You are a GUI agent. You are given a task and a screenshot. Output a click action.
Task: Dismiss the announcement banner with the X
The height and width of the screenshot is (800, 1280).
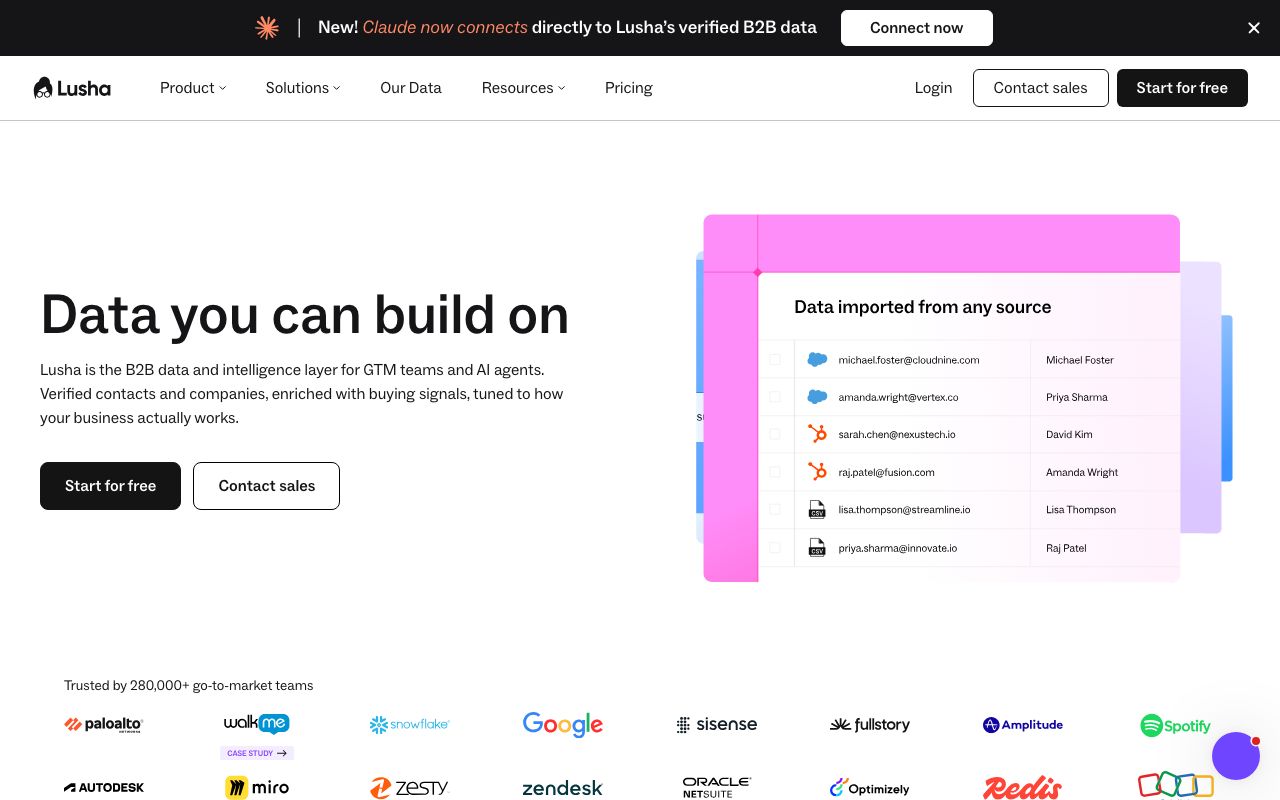[1254, 28]
